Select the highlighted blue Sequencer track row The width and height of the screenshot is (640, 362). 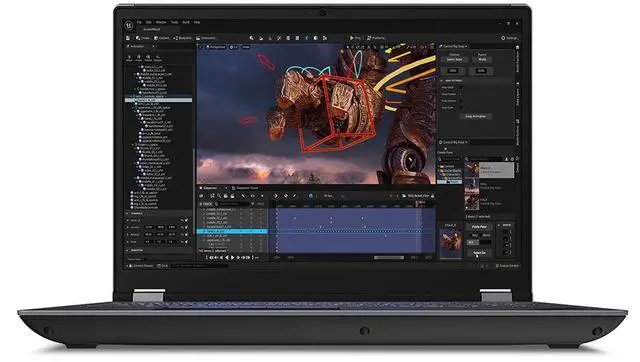click(x=232, y=231)
